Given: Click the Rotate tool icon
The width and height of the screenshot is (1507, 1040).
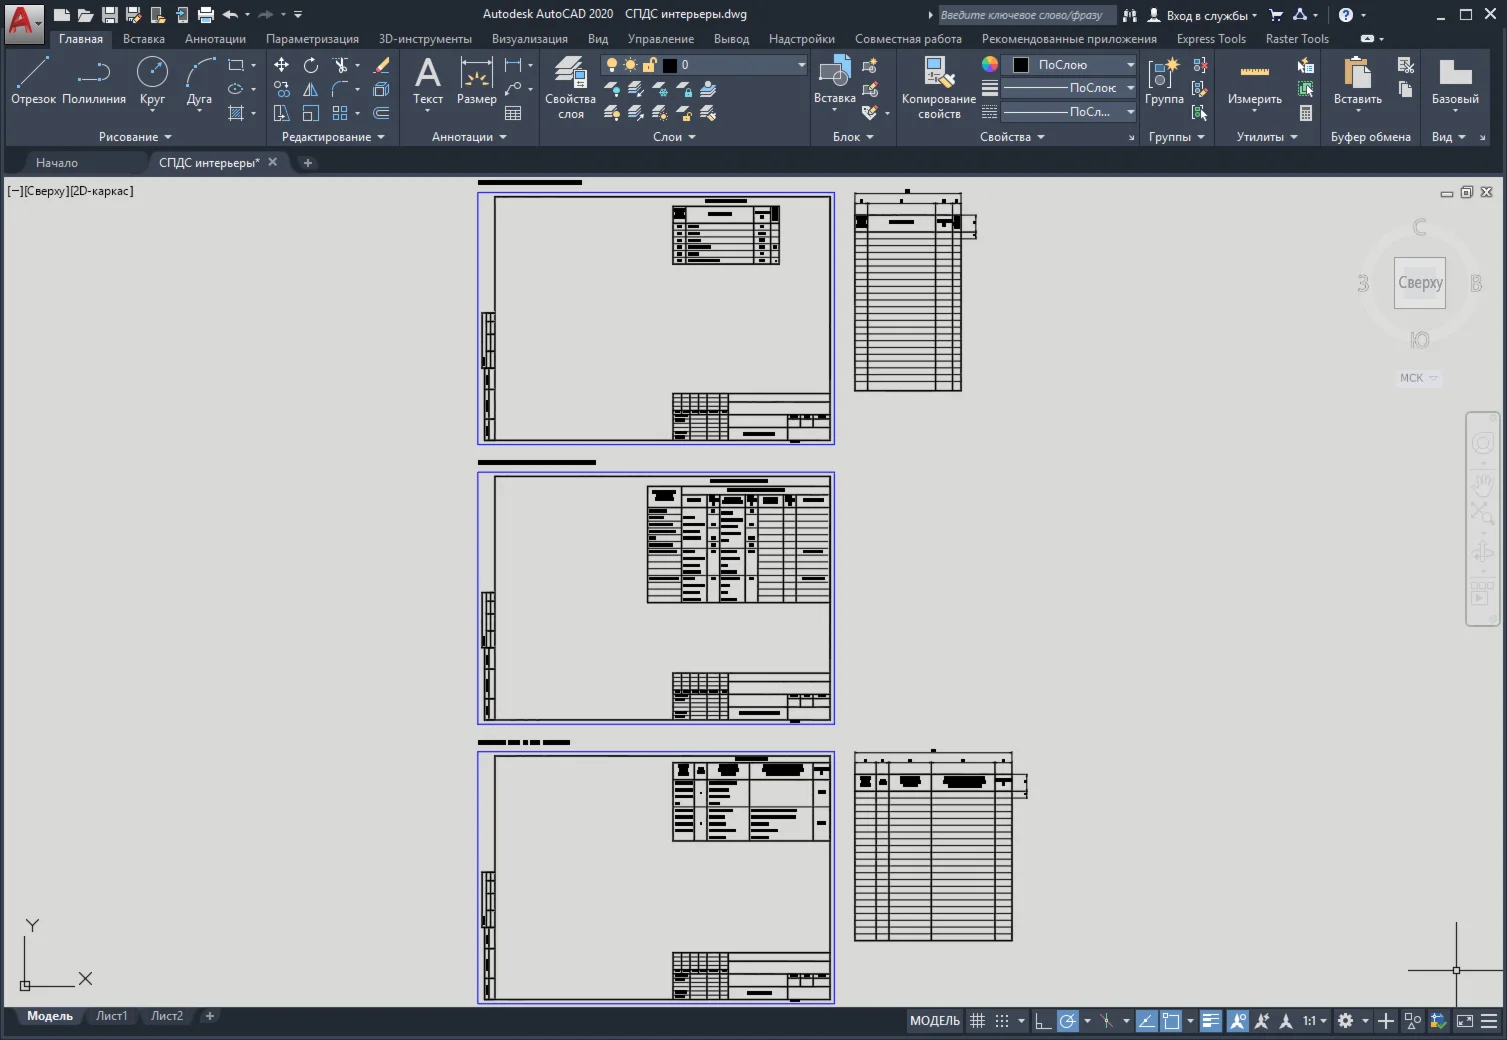Looking at the screenshot, I should (x=311, y=65).
